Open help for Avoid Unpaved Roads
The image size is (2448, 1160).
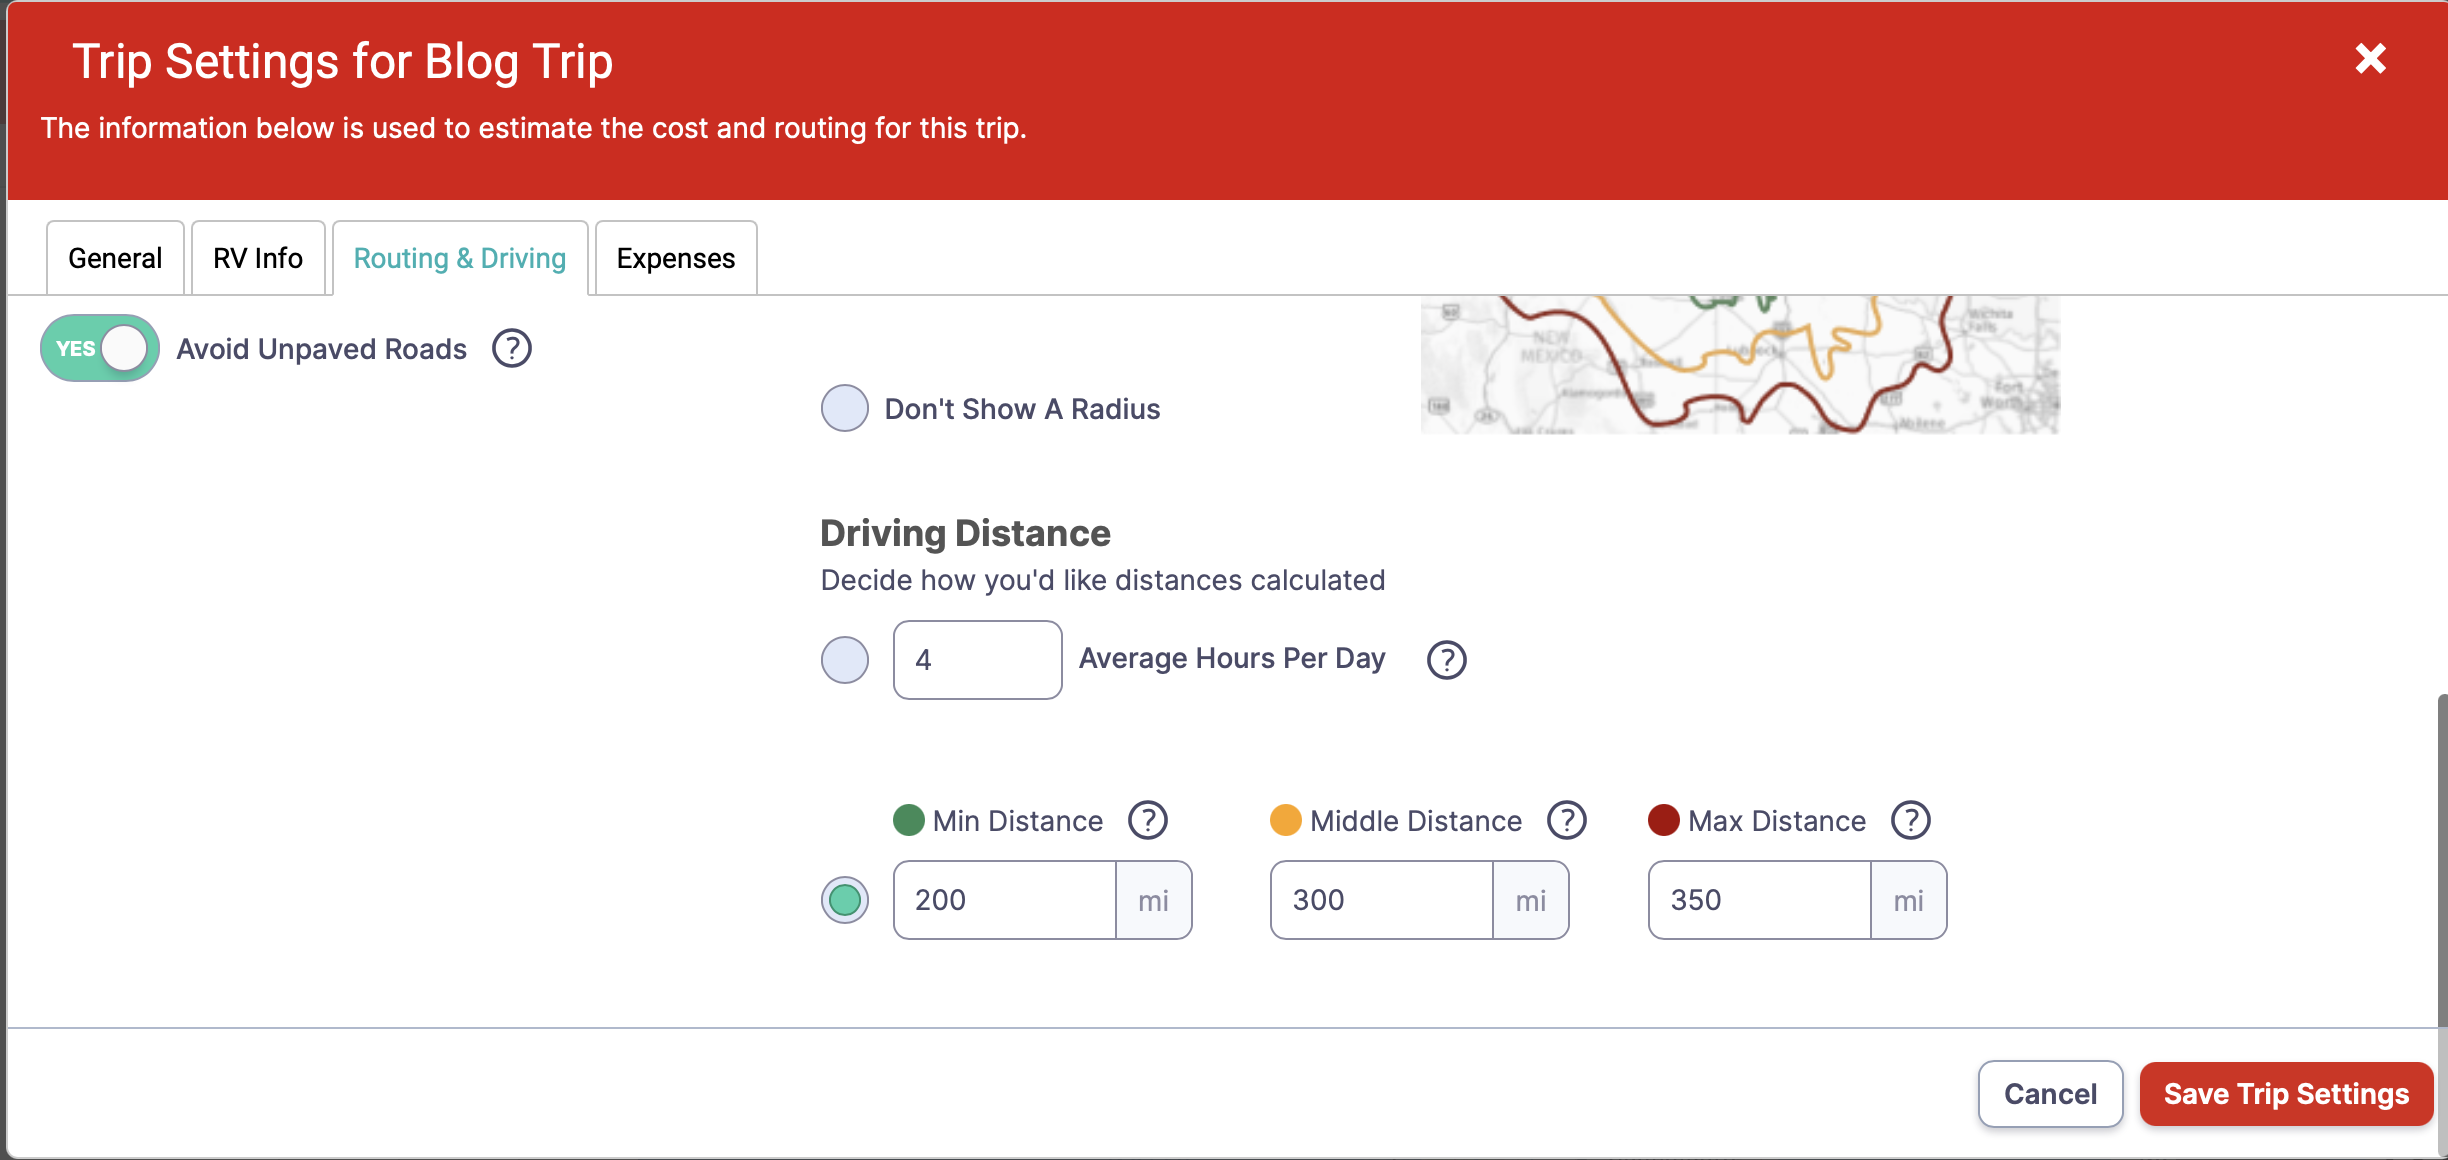coord(511,349)
